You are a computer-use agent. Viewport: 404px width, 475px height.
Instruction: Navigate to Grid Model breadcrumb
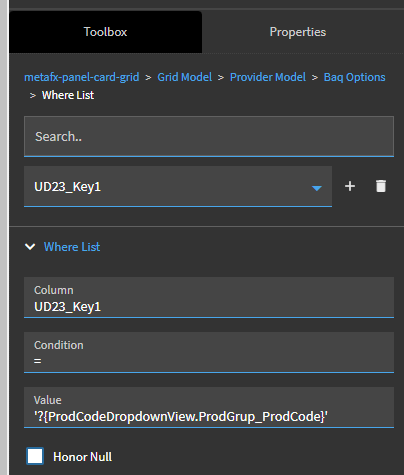184,77
